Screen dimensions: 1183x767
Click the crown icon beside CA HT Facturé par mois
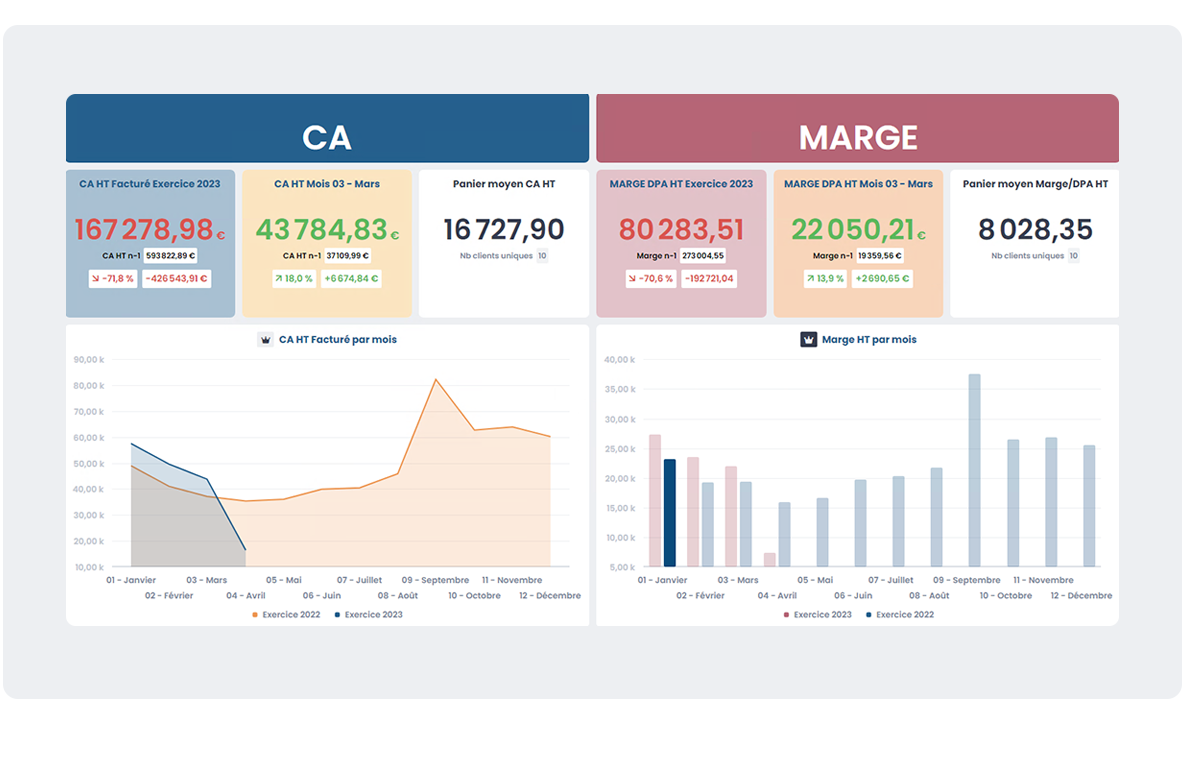pyautogui.click(x=265, y=340)
